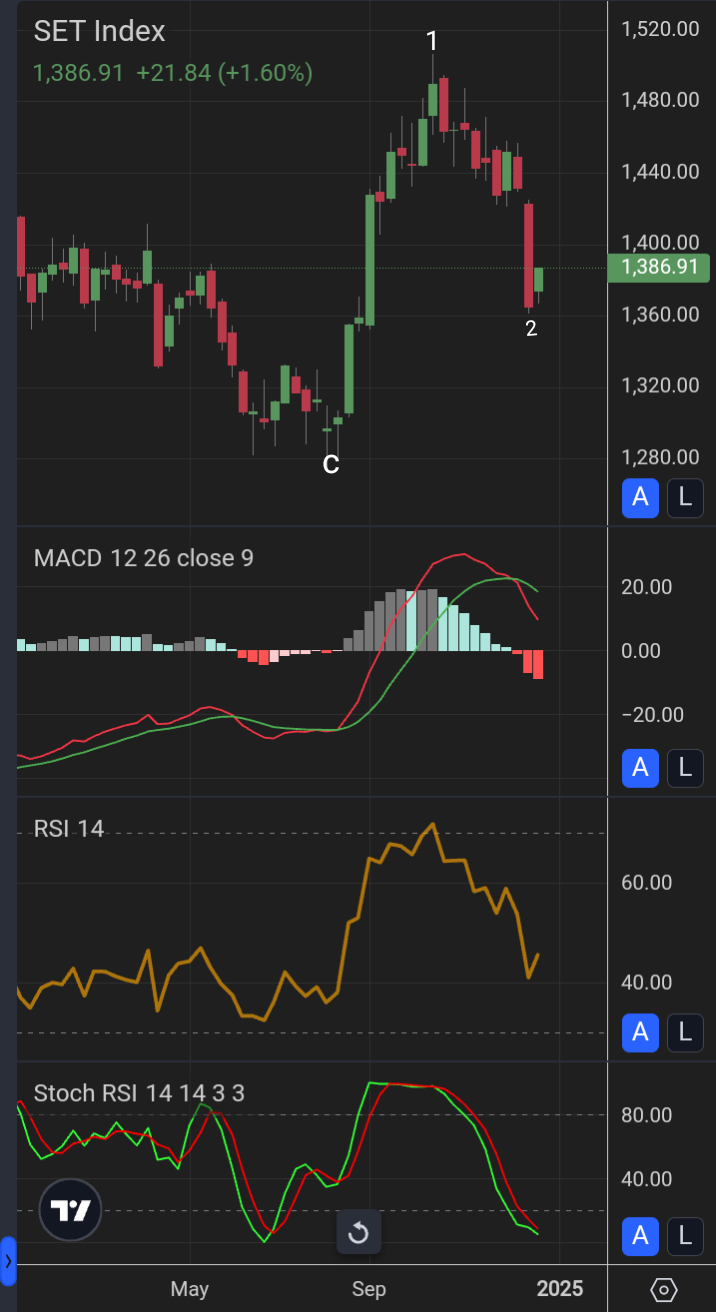Open chart settings via the hexagon gear icon
This screenshot has width=716, height=1312.
[x=664, y=1289]
